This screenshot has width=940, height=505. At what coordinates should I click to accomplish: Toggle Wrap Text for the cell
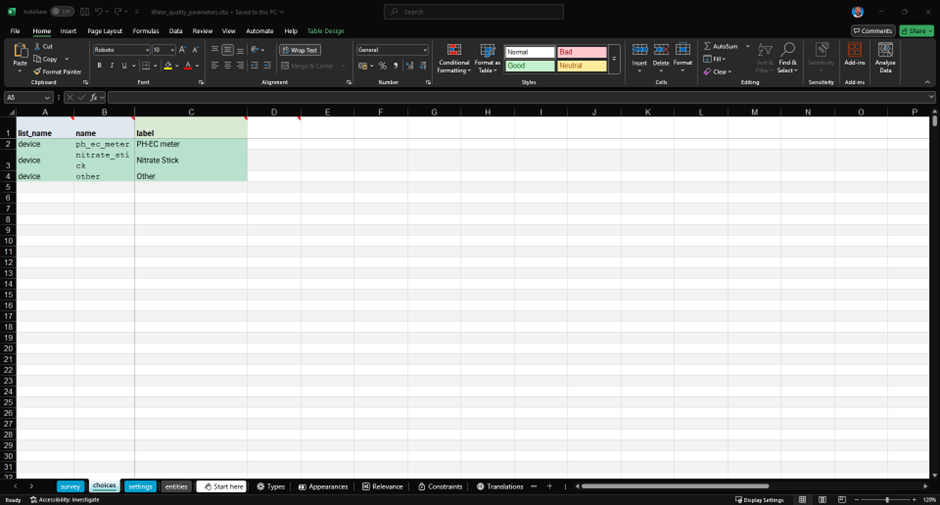300,50
